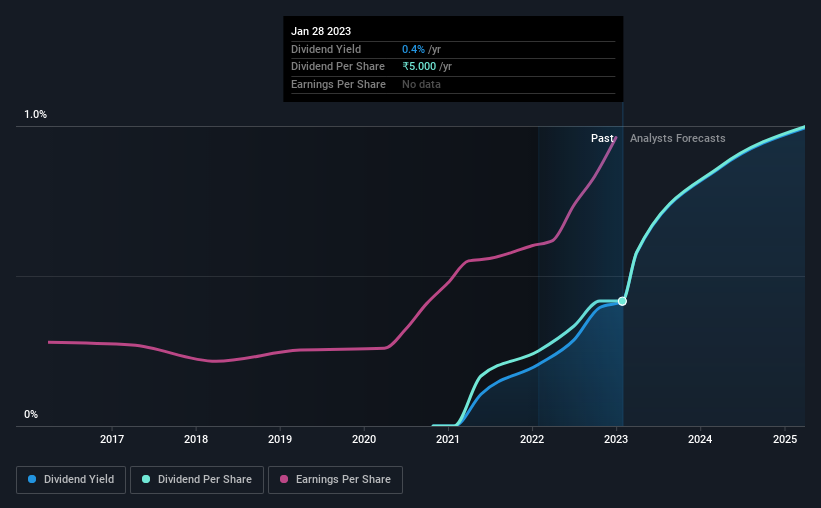Click the 2021 x-axis label

(x=448, y=439)
